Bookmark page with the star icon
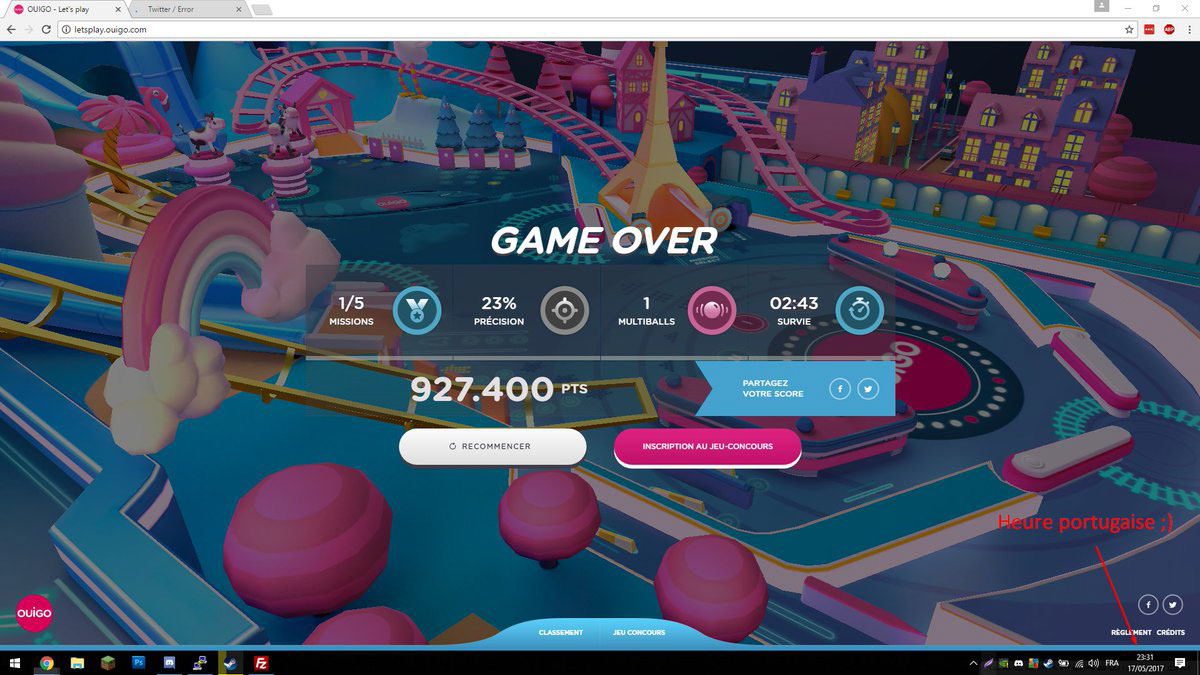The image size is (1200, 675). click(x=1129, y=30)
